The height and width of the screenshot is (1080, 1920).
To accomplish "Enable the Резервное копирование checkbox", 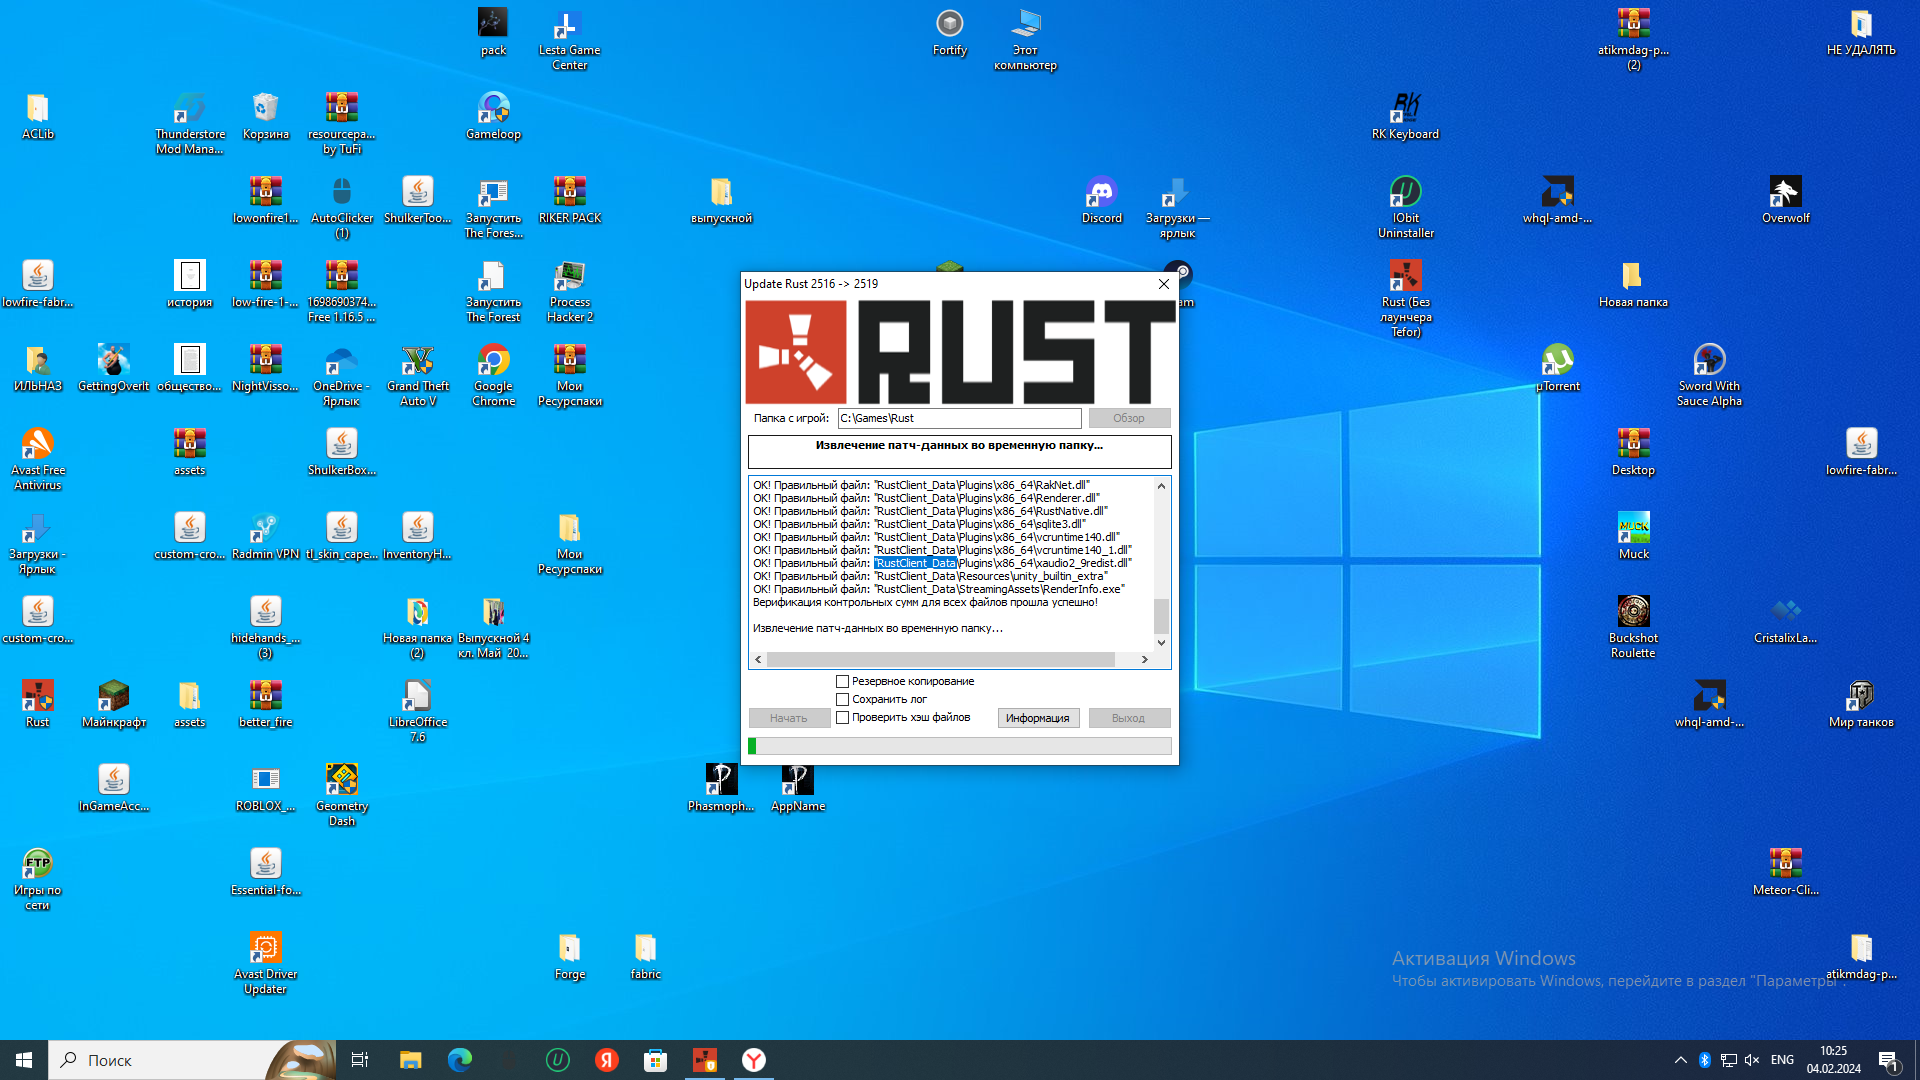I will pyautogui.click(x=842, y=682).
